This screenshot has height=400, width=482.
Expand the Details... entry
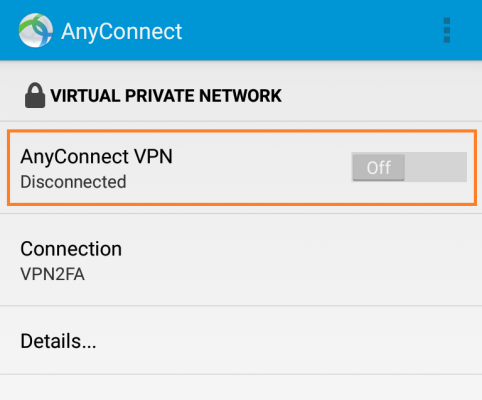pyautogui.click(x=241, y=340)
